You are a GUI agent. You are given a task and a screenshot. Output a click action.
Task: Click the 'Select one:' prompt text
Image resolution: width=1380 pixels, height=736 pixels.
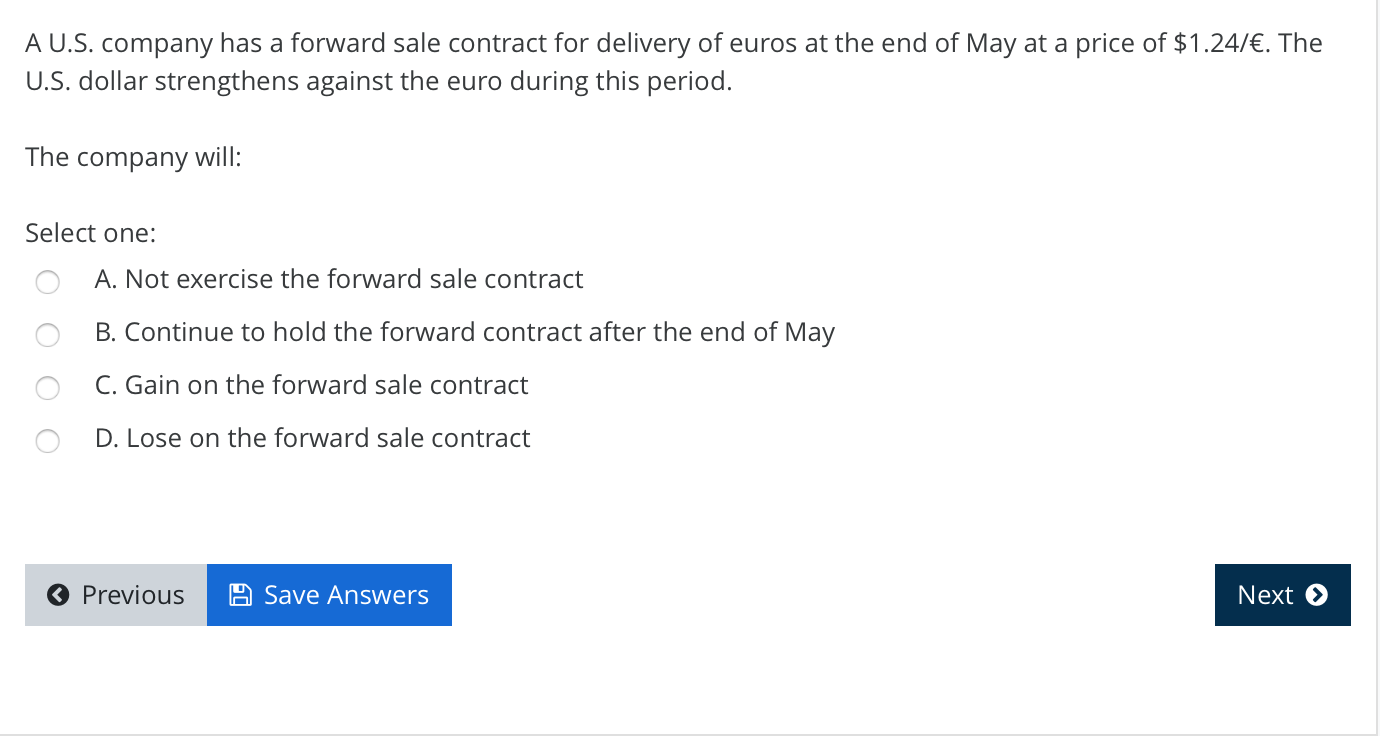coord(90,232)
